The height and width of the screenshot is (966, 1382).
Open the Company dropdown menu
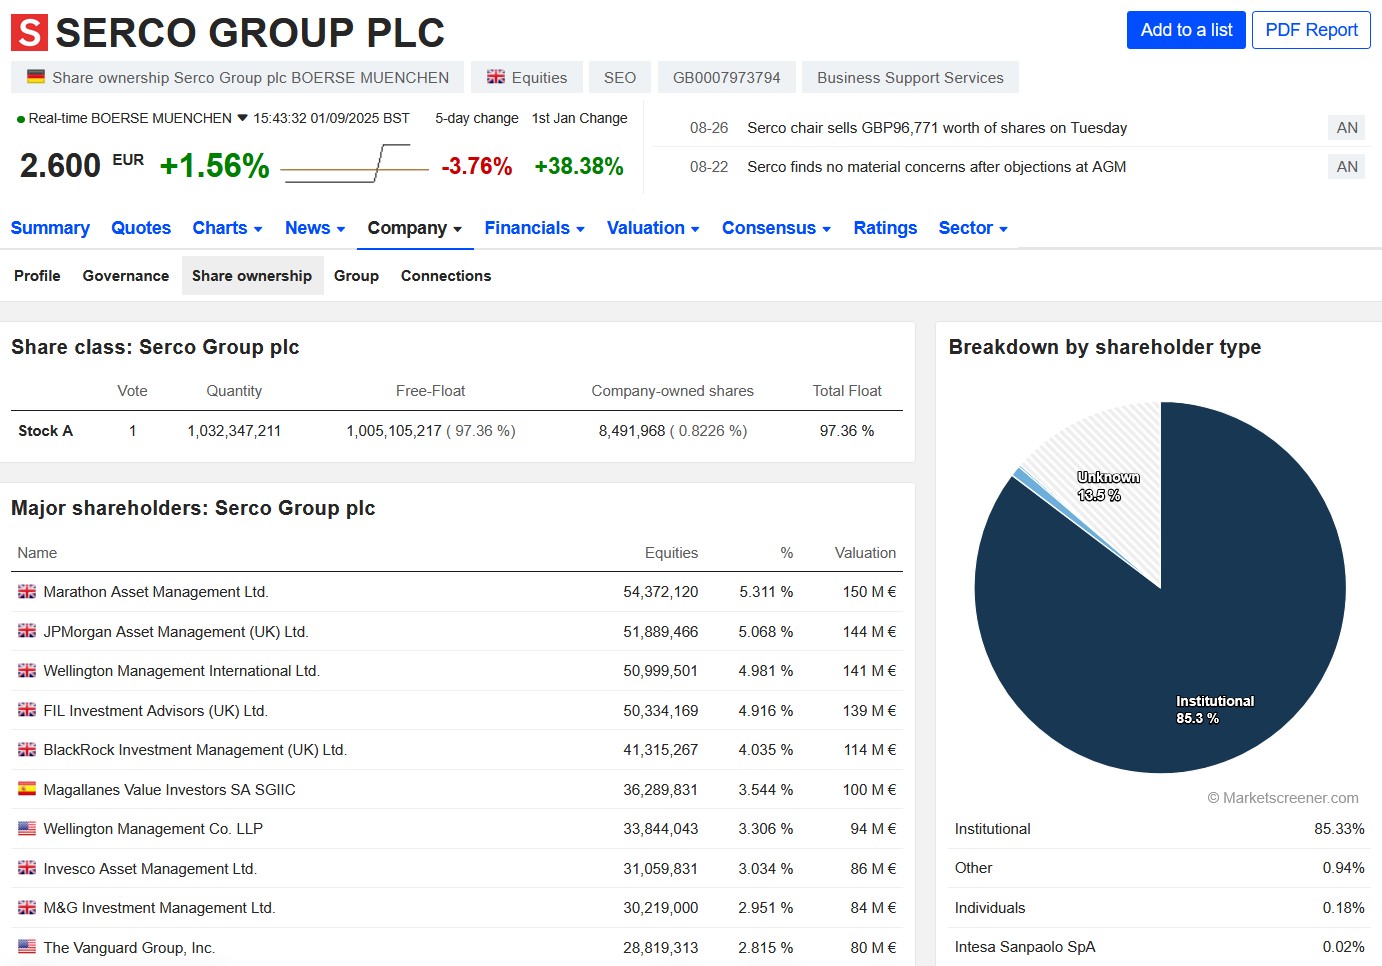pos(415,228)
